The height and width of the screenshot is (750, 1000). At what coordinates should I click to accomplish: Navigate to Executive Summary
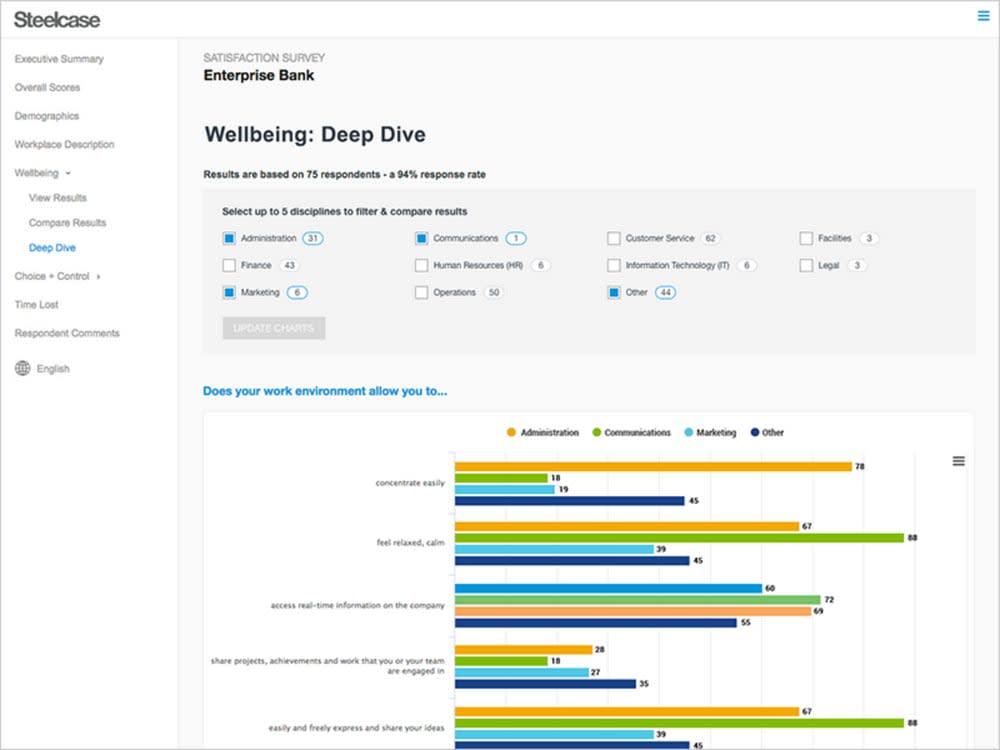(58, 58)
